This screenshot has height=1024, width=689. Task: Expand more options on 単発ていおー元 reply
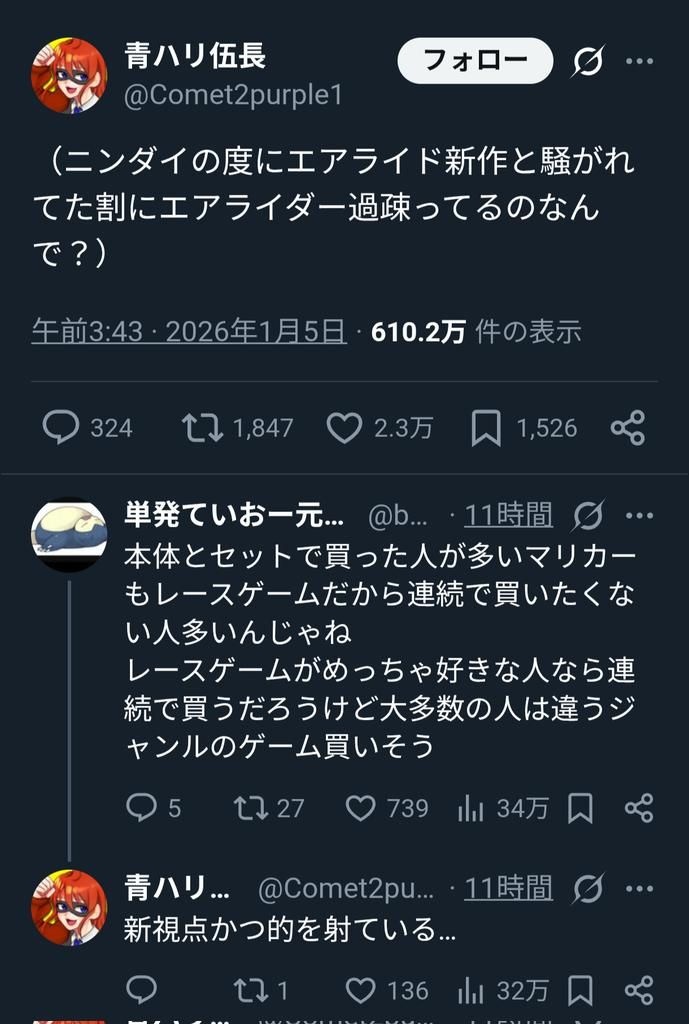[x=639, y=515]
